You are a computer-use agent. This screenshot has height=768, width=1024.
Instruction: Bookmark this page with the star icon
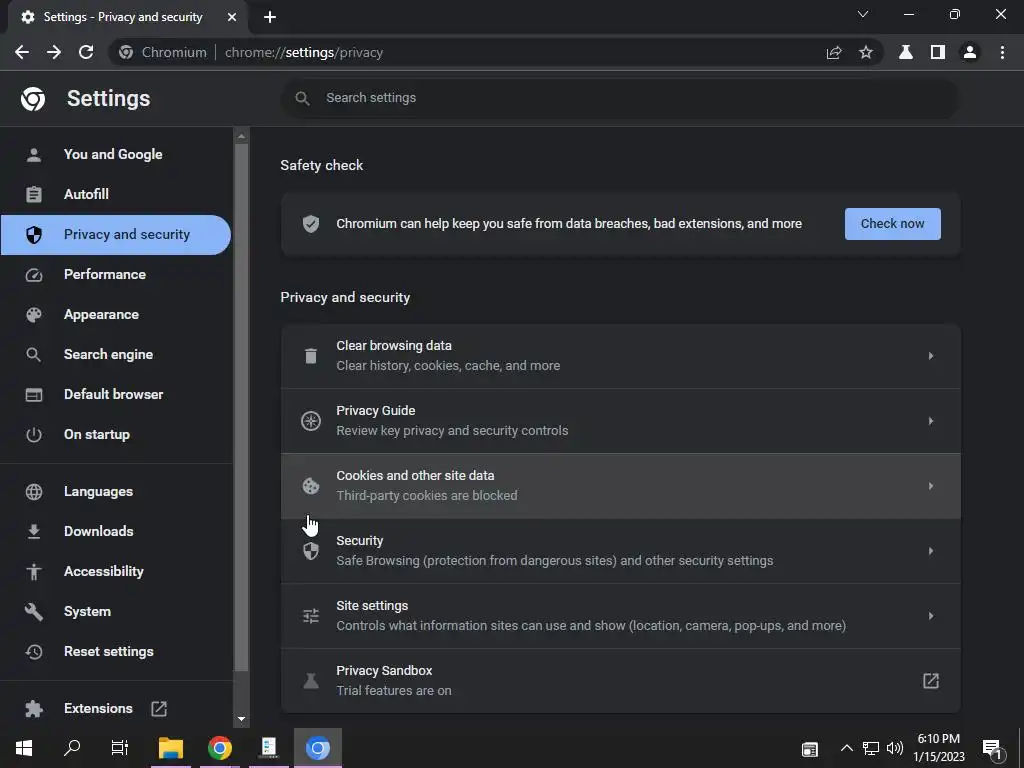pos(866,52)
